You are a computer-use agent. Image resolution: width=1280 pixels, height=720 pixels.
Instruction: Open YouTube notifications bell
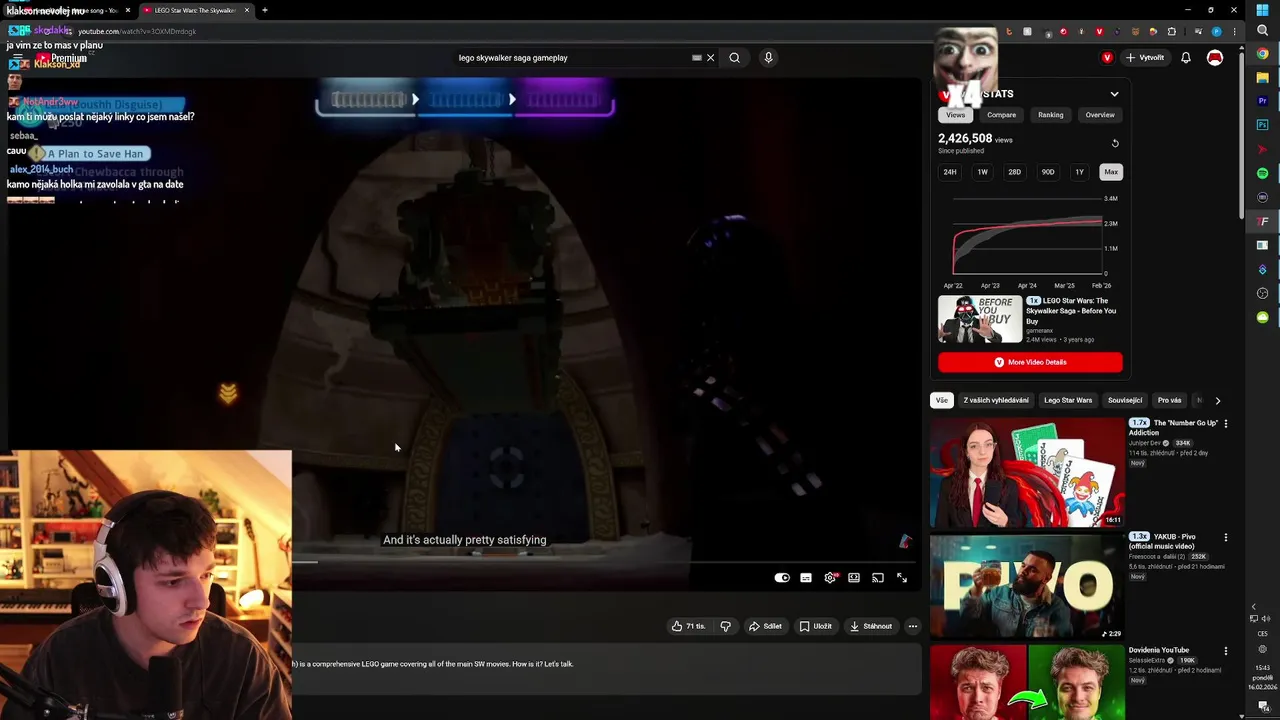click(x=1186, y=58)
